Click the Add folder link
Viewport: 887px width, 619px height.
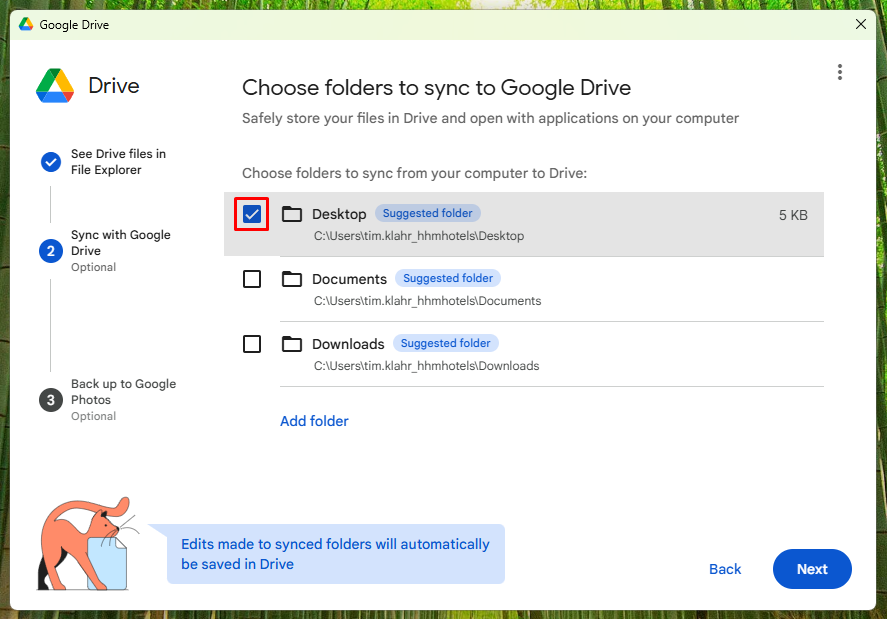314,421
